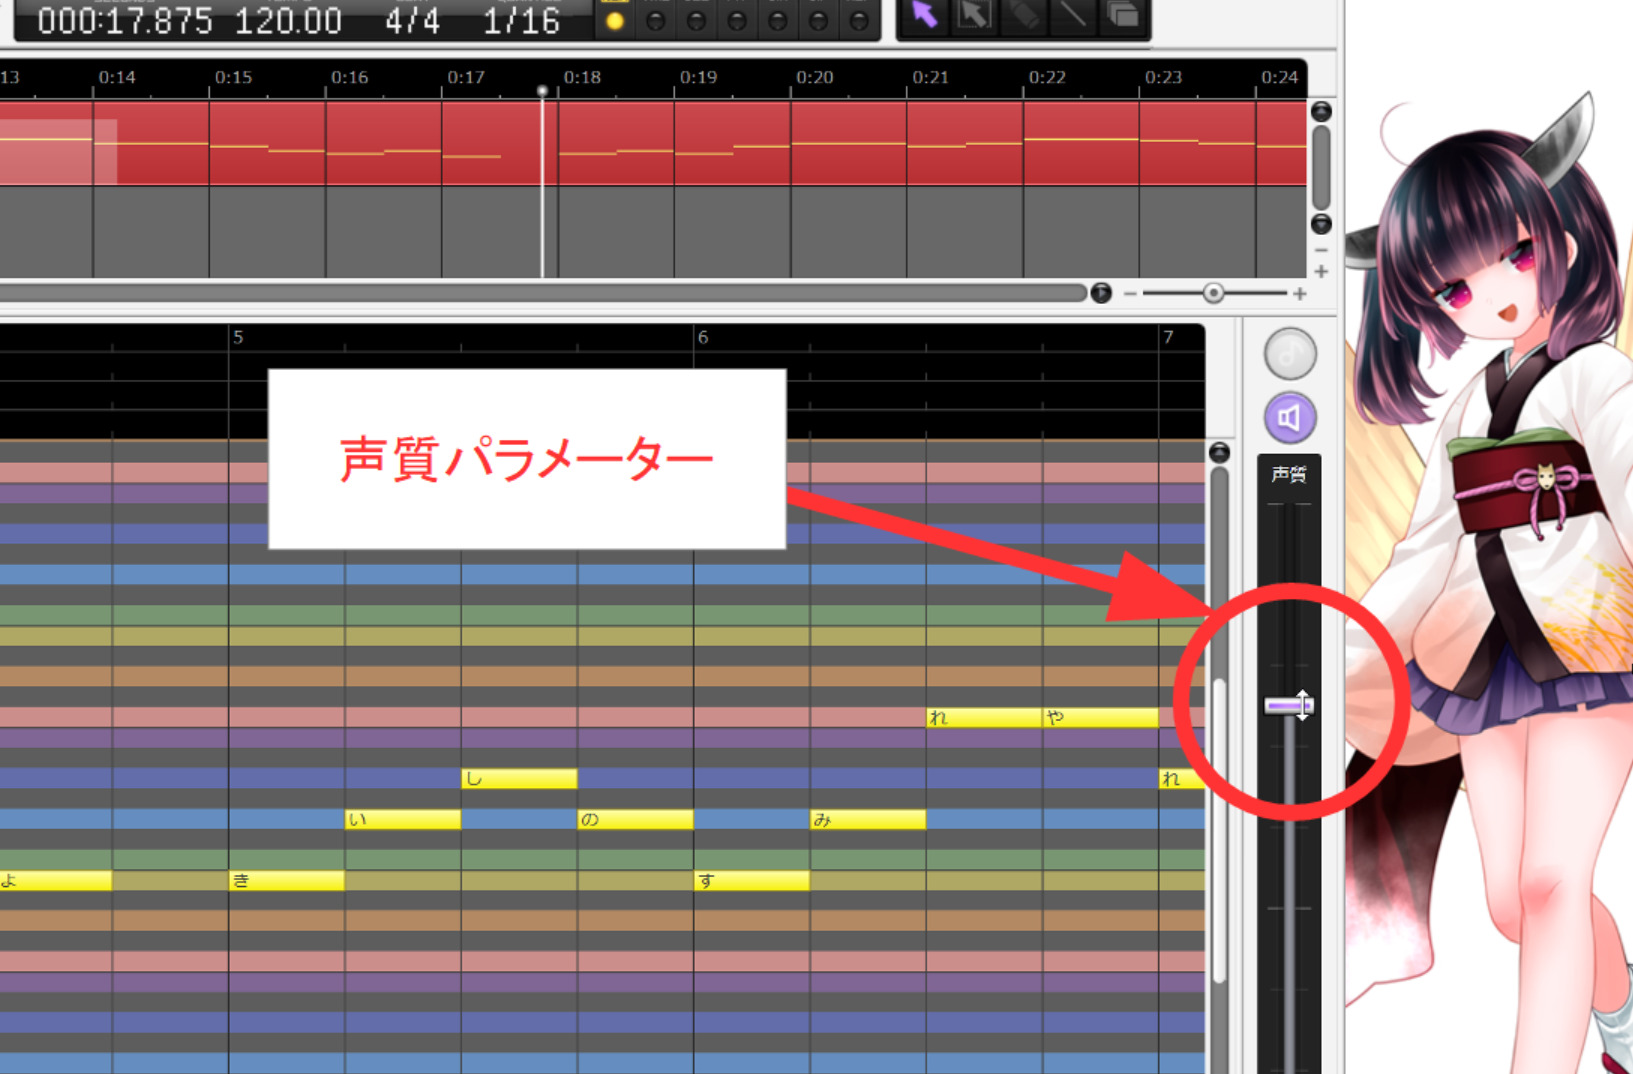Click the gray music note round button
This screenshot has width=1633, height=1074.
tap(1290, 354)
